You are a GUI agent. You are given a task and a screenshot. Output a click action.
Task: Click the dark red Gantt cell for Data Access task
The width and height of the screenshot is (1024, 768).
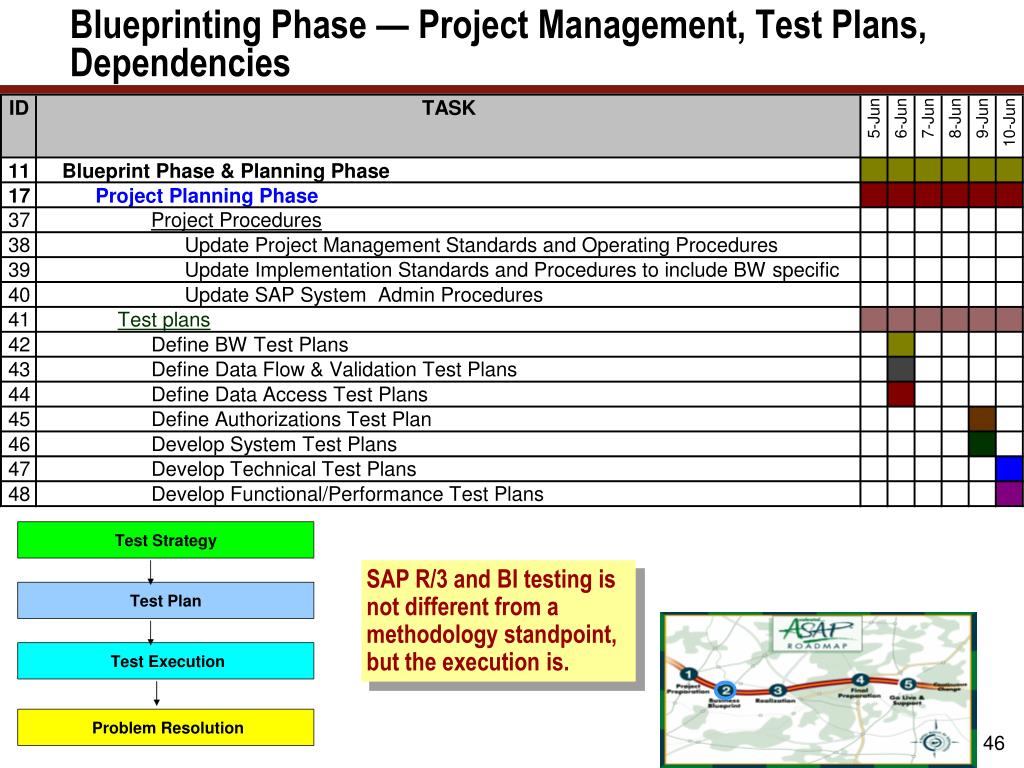pos(901,394)
